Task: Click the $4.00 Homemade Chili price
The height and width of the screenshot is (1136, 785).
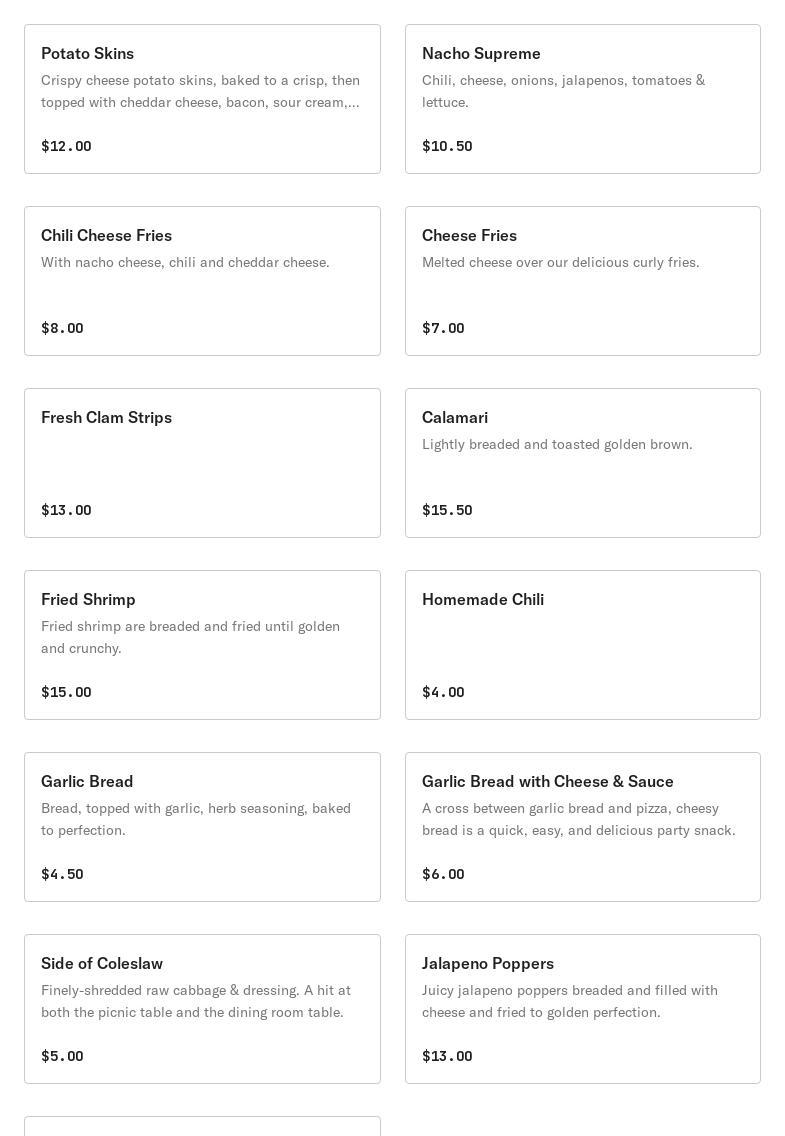Action: tap(443, 692)
